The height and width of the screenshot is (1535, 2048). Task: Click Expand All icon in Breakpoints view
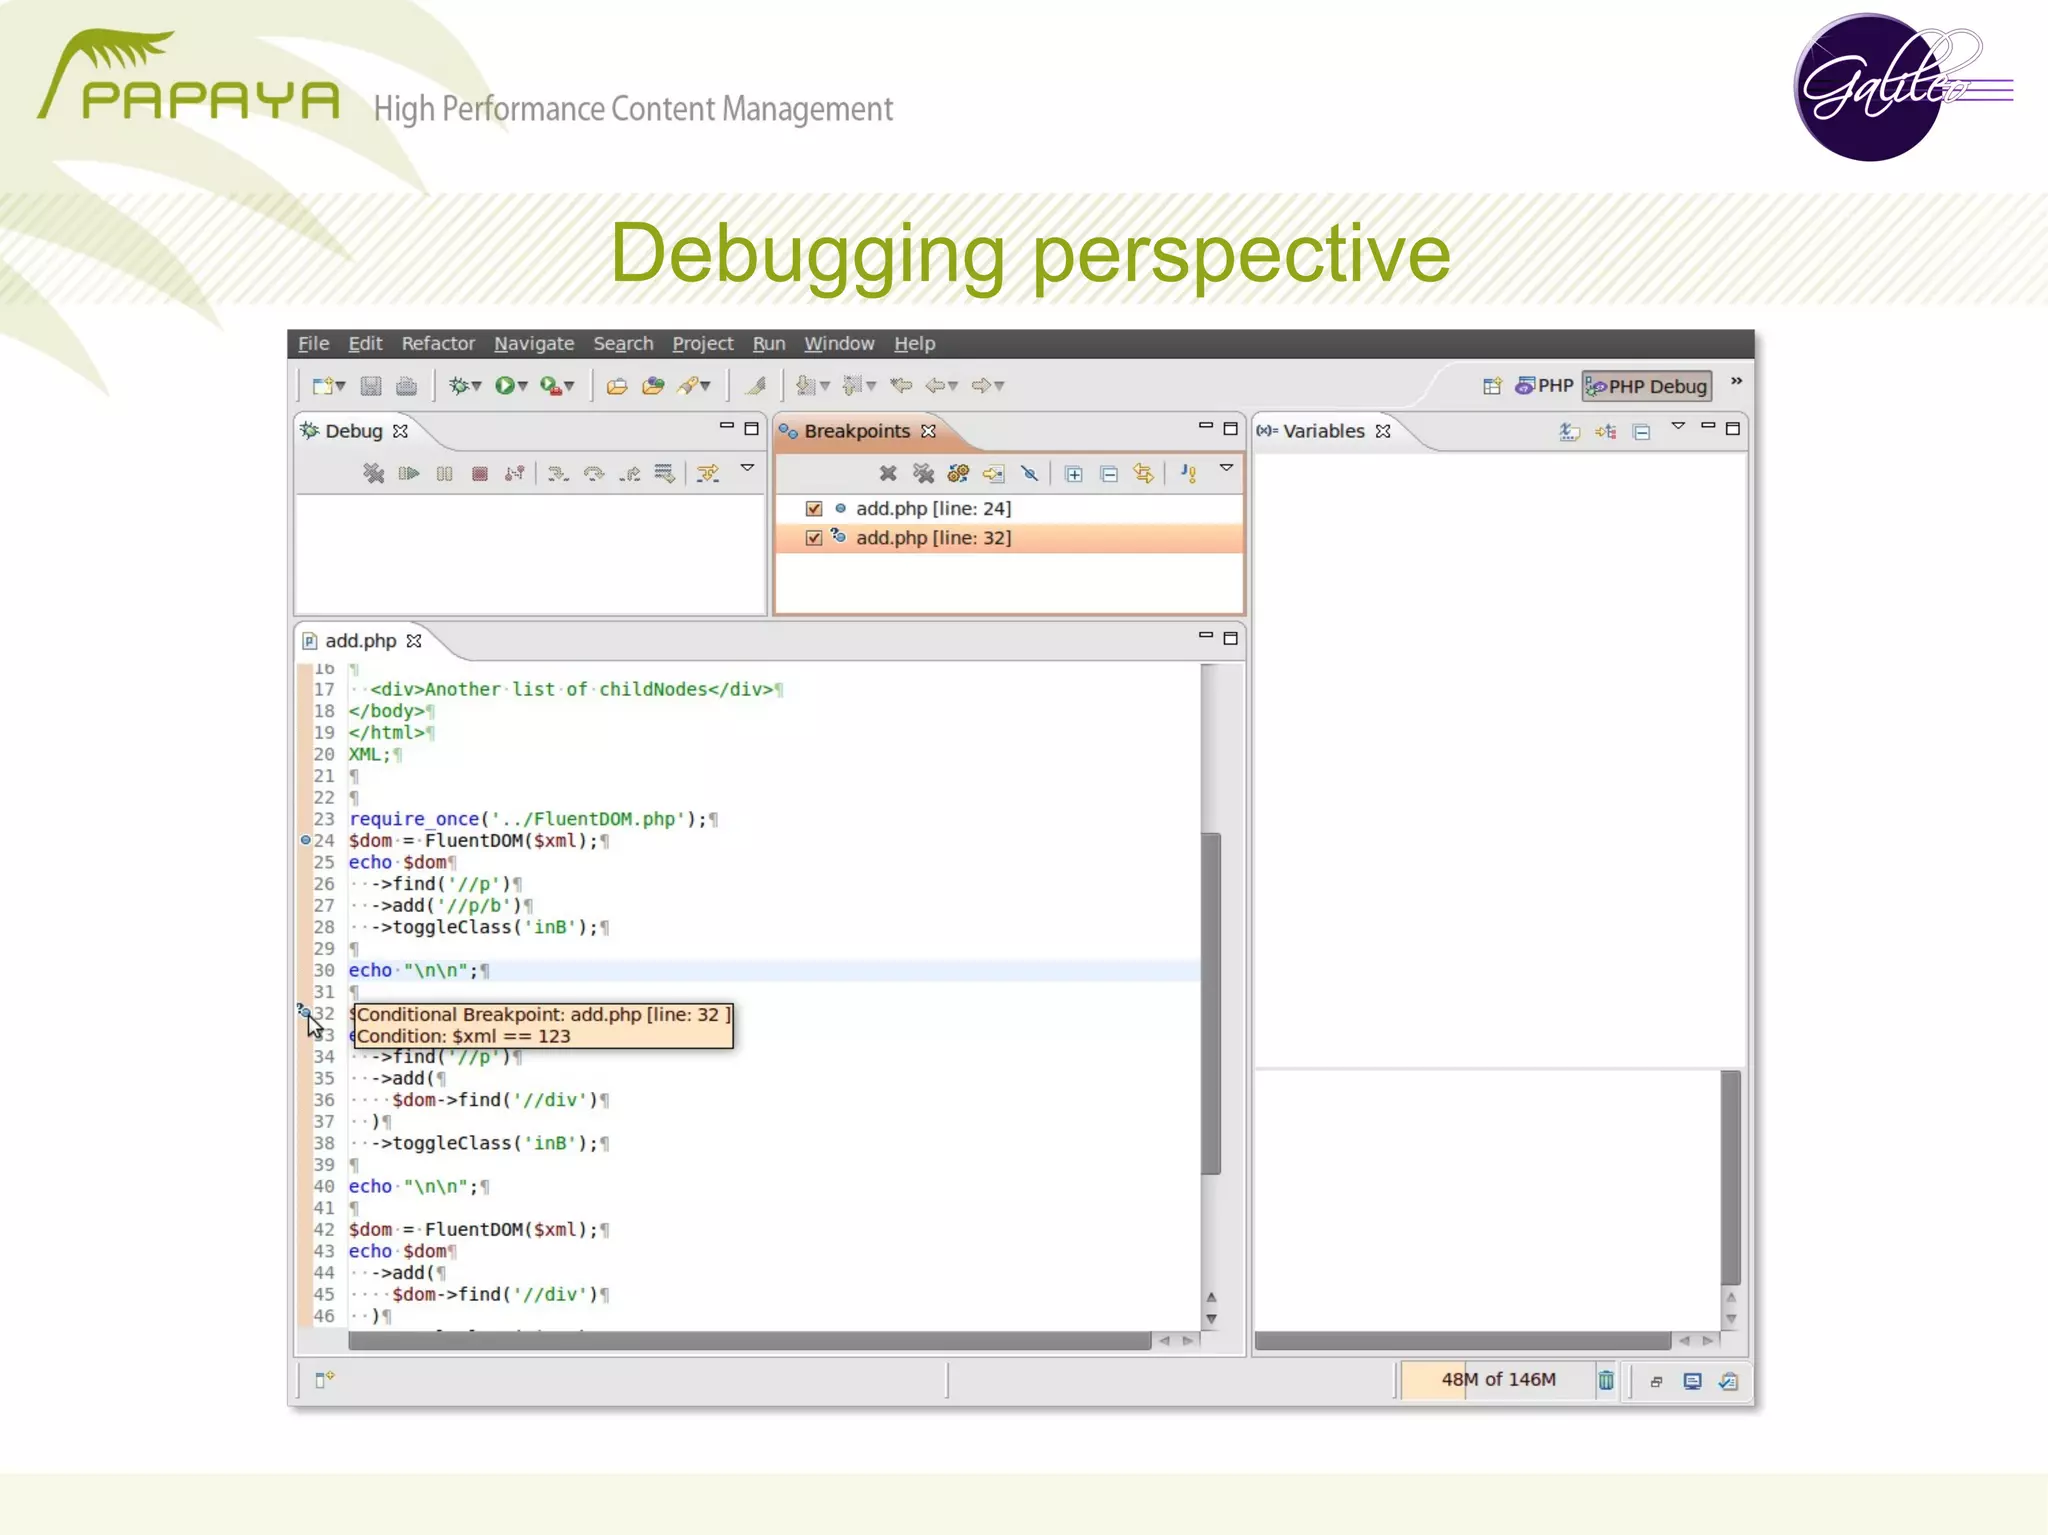[1073, 474]
